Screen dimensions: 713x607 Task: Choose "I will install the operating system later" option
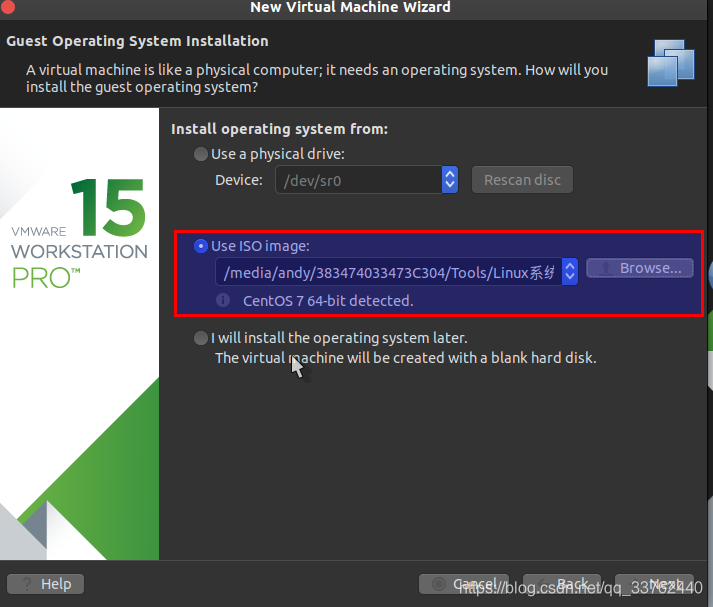[201, 338]
